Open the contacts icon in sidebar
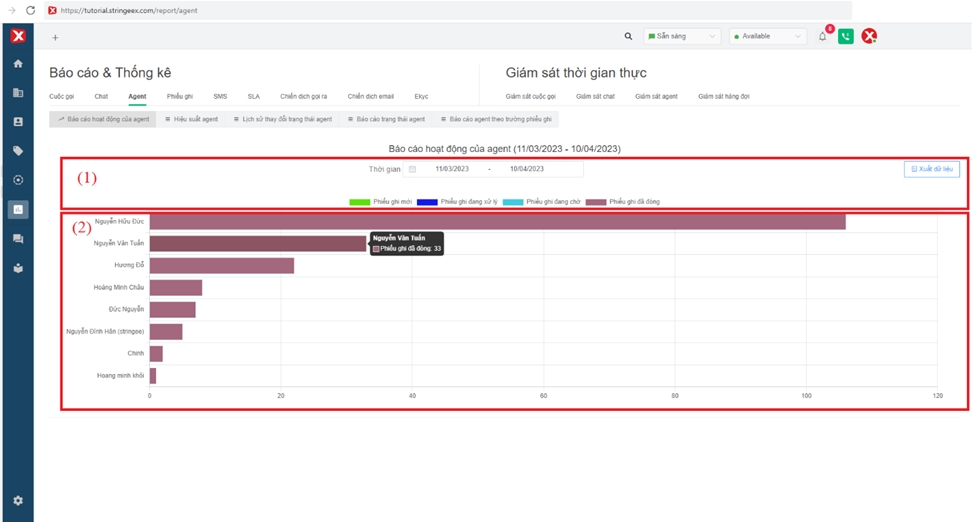Screen dimensions: 973x522 [17, 122]
